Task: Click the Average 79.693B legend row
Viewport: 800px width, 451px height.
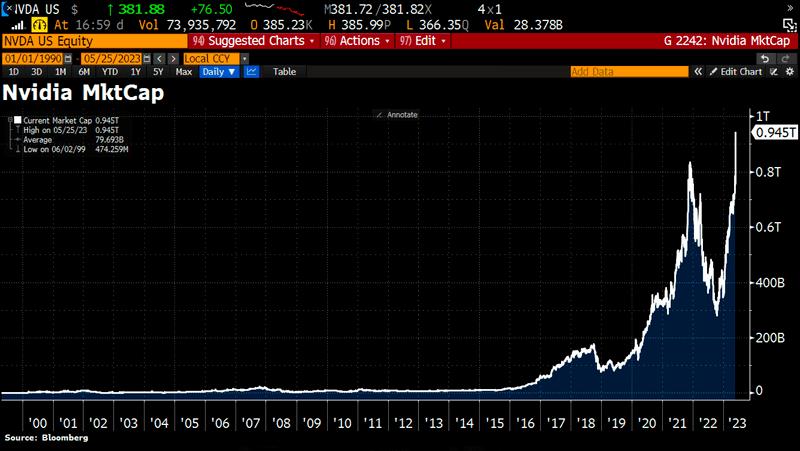Action: tap(73, 140)
